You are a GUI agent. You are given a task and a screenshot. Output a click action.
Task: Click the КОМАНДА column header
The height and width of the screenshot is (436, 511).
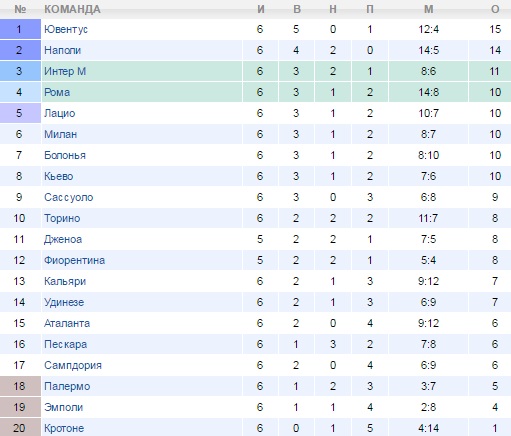point(72,9)
